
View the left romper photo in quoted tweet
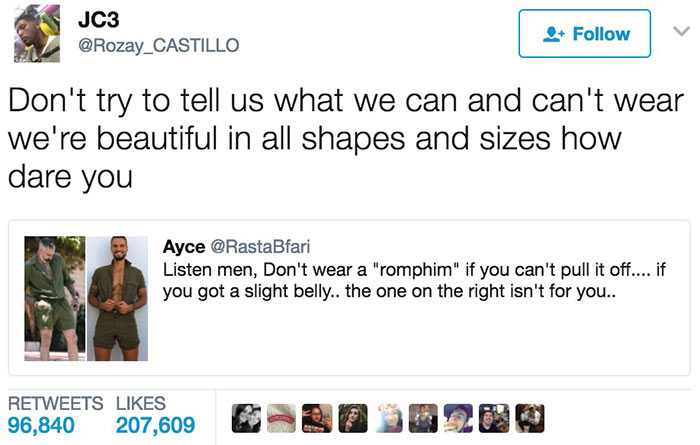pos(54,296)
